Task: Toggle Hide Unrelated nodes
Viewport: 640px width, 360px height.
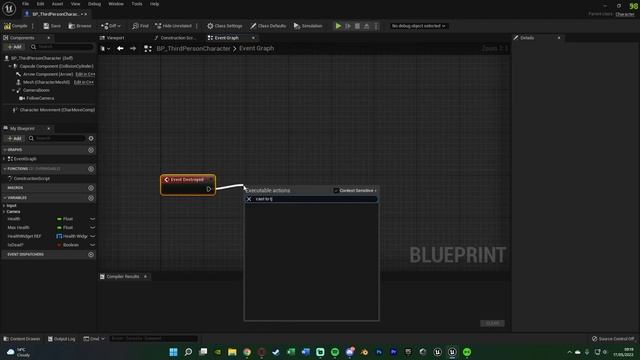Action: pos(173,26)
